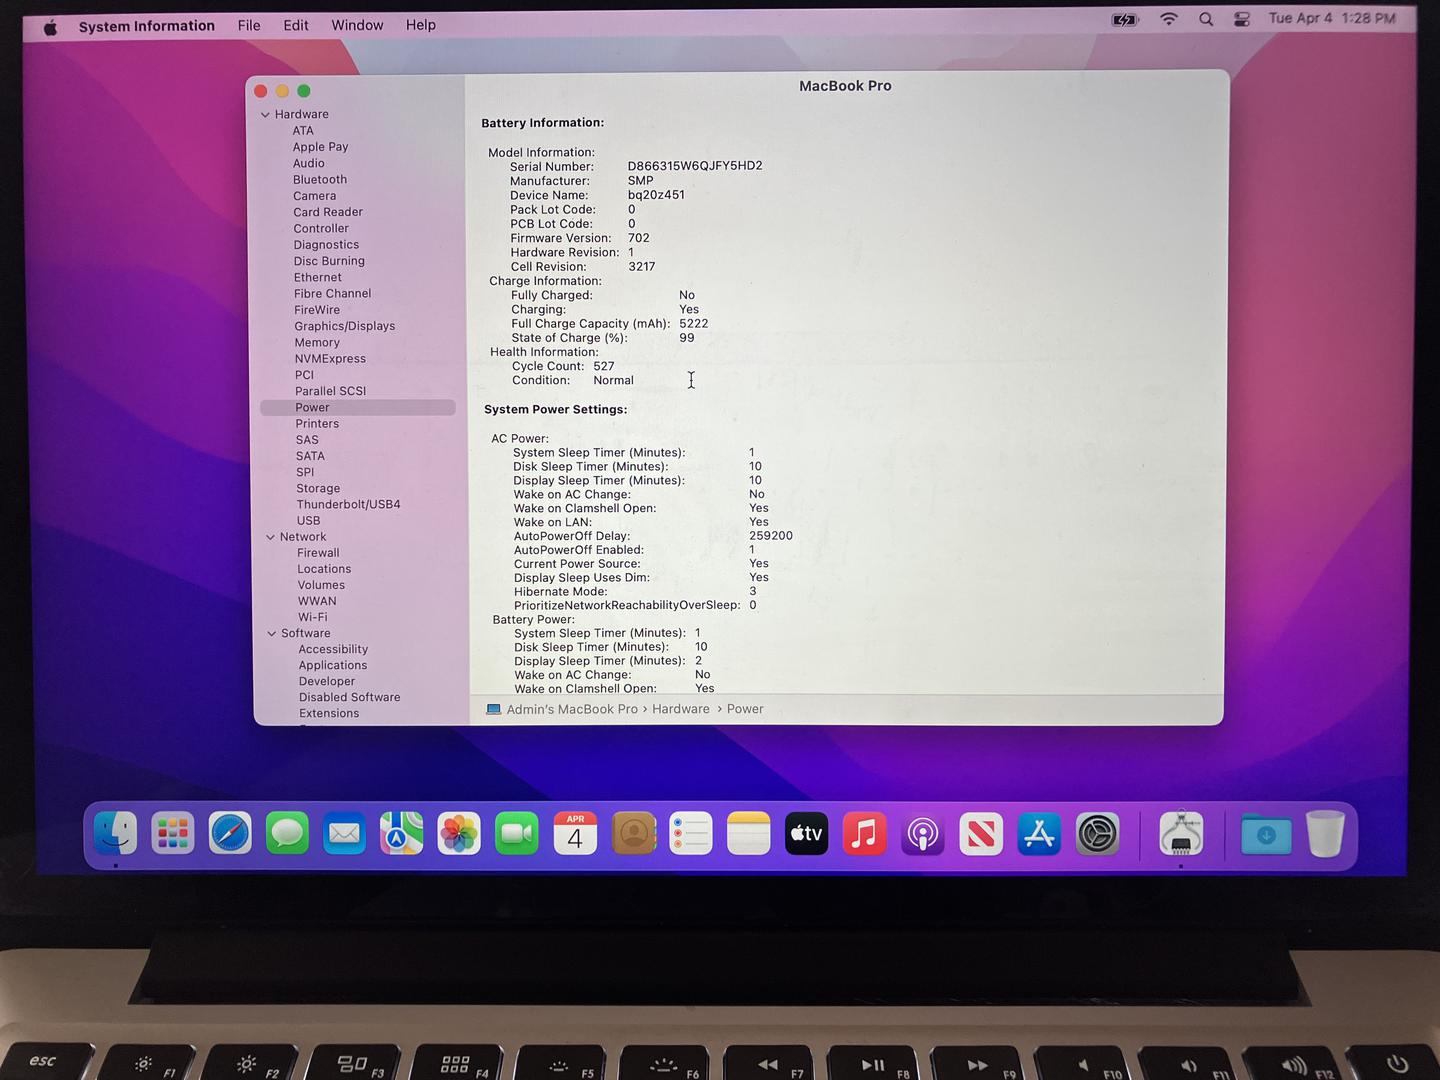The width and height of the screenshot is (1440, 1080).
Task: Open the Apple menu
Action: 50,26
